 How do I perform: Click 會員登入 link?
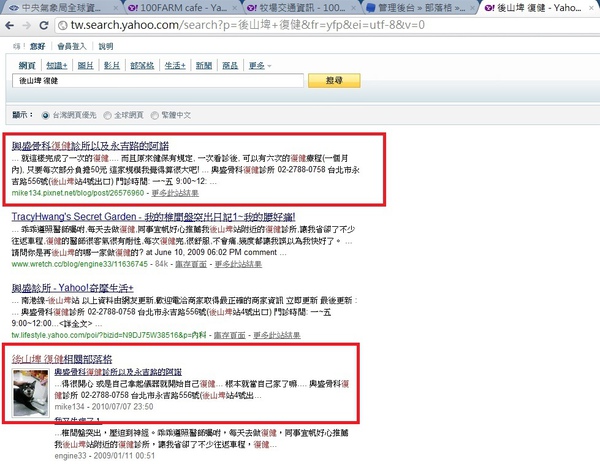tap(72, 47)
